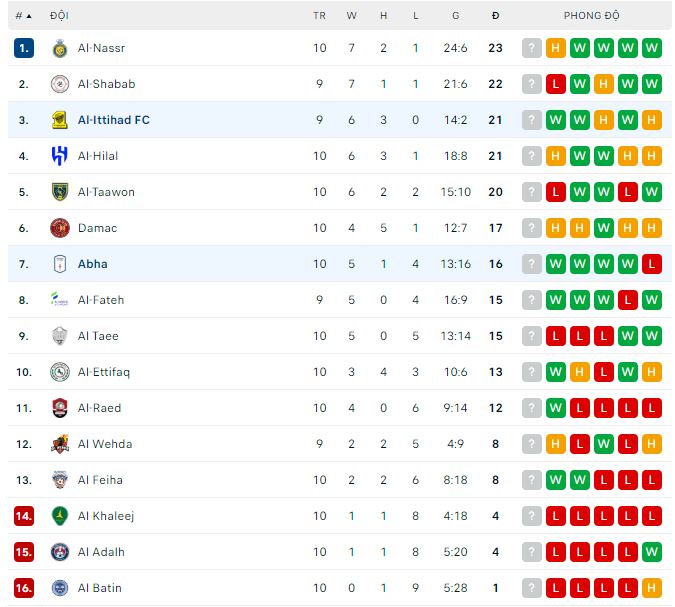Click the Al-Hilal team logo
The width and height of the screenshot is (675, 607).
coord(60,156)
